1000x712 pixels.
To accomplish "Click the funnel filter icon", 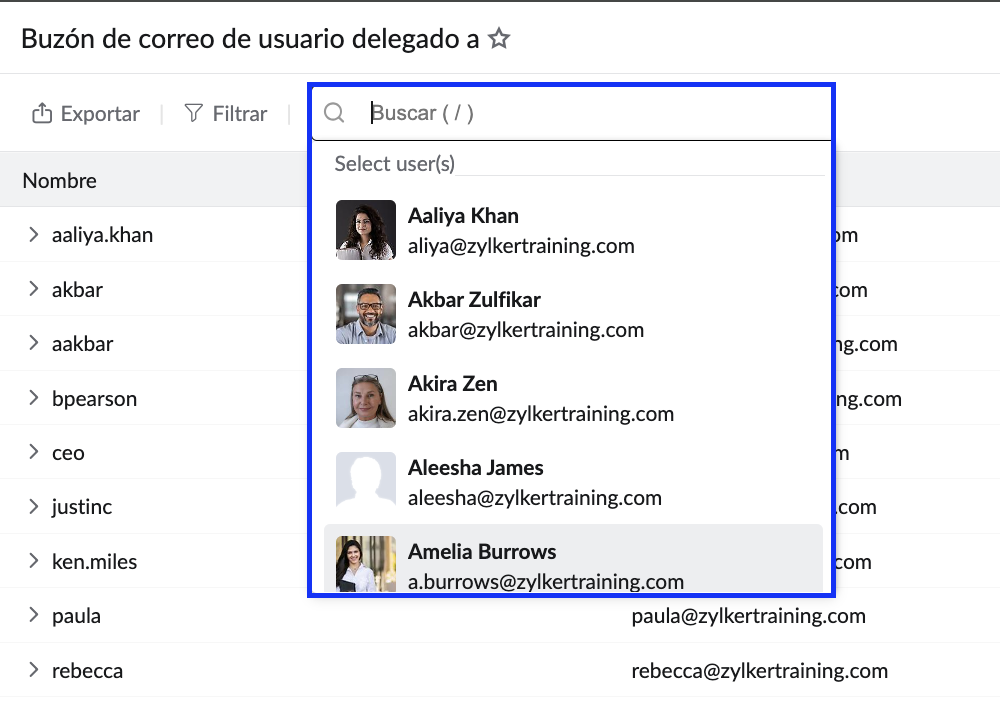I will click(193, 113).
